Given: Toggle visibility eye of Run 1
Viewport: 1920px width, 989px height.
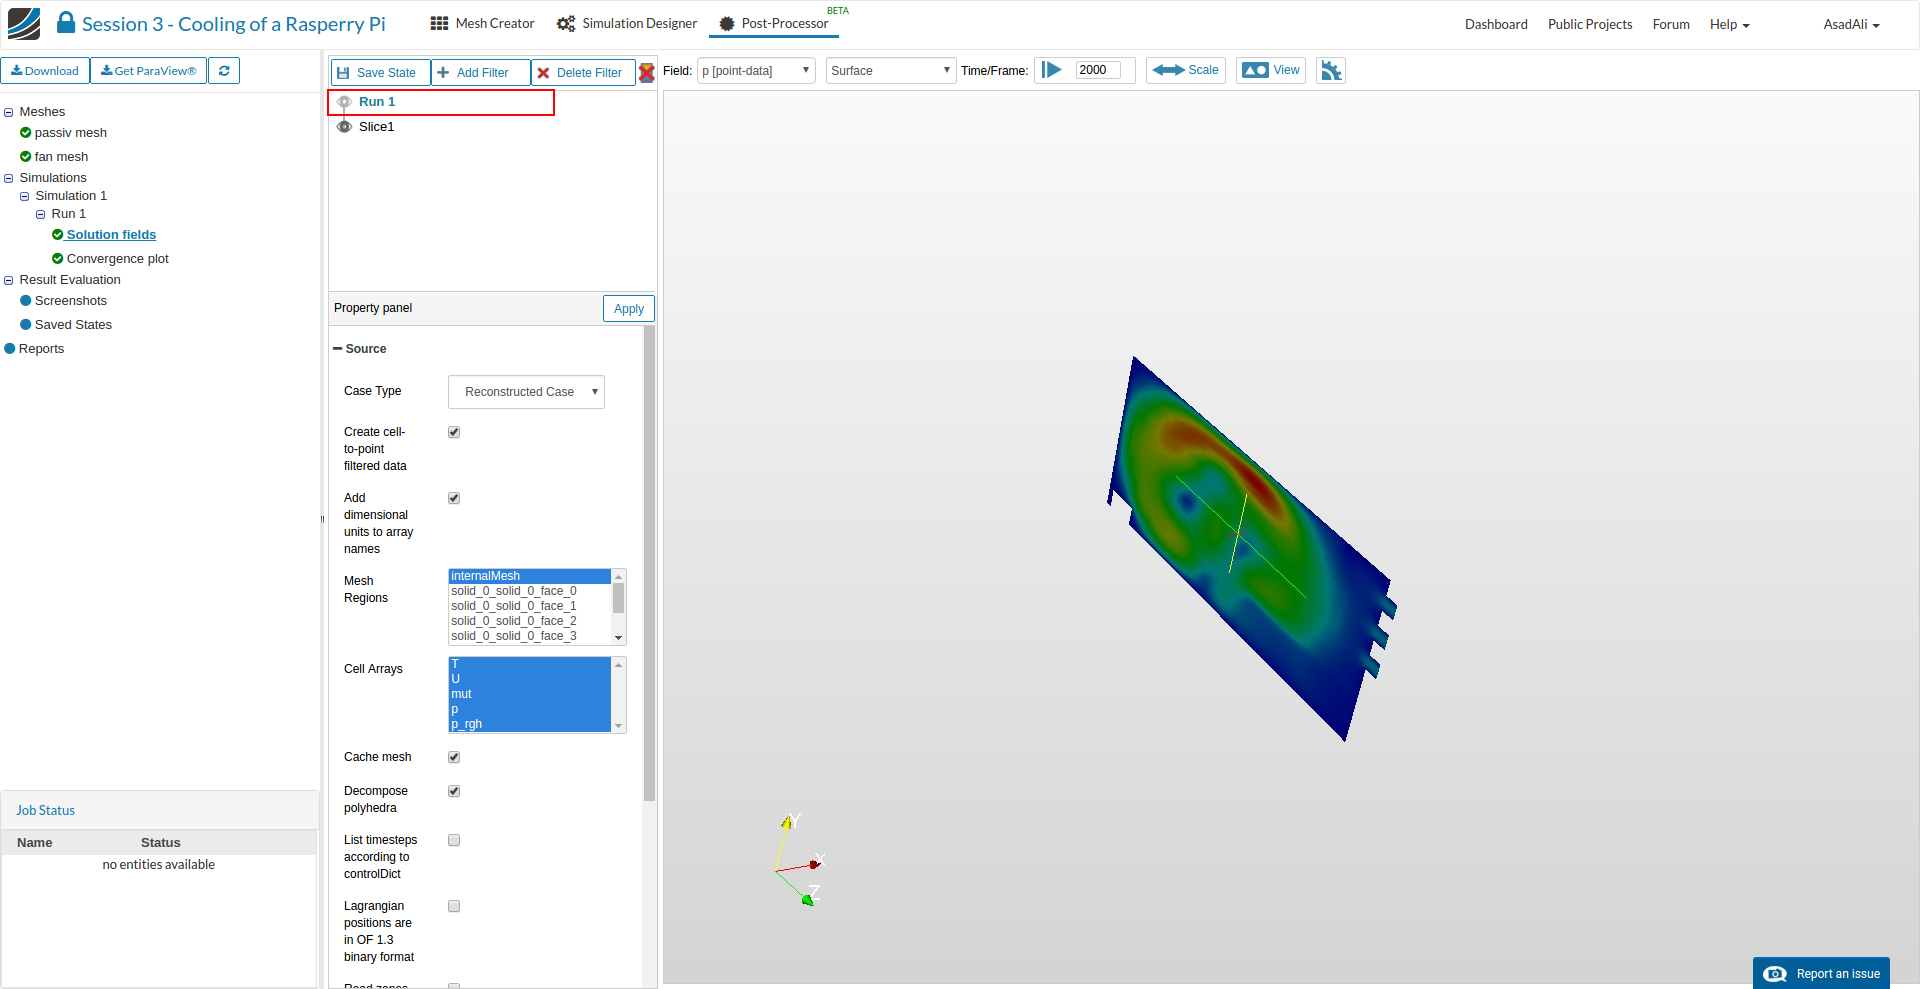Looking at the screenshot, I should click(344, 102).
